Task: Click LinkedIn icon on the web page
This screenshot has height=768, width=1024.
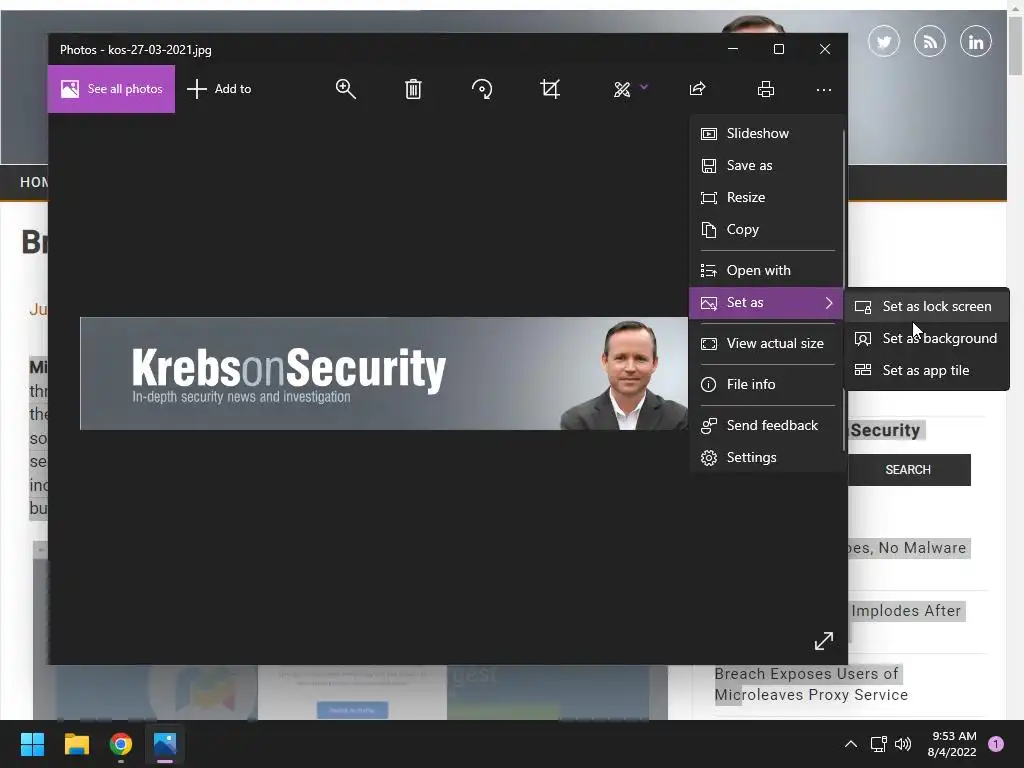Action: coord(976,42)
